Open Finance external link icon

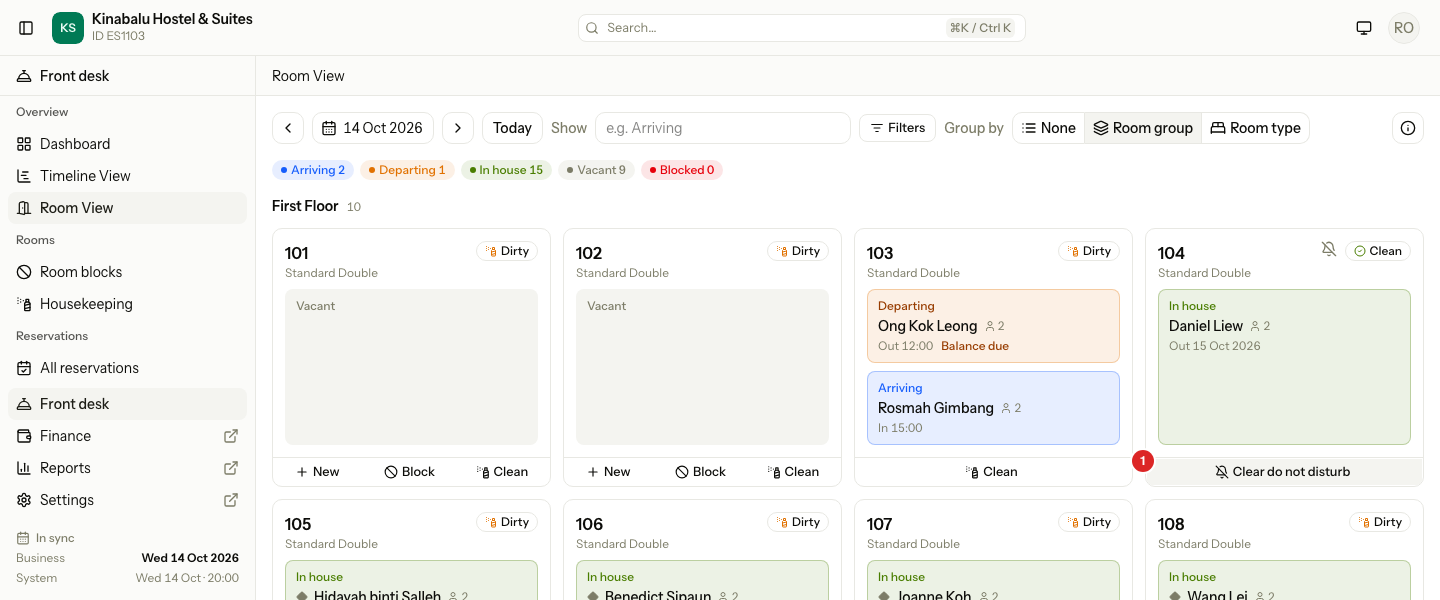pos(231,436)
